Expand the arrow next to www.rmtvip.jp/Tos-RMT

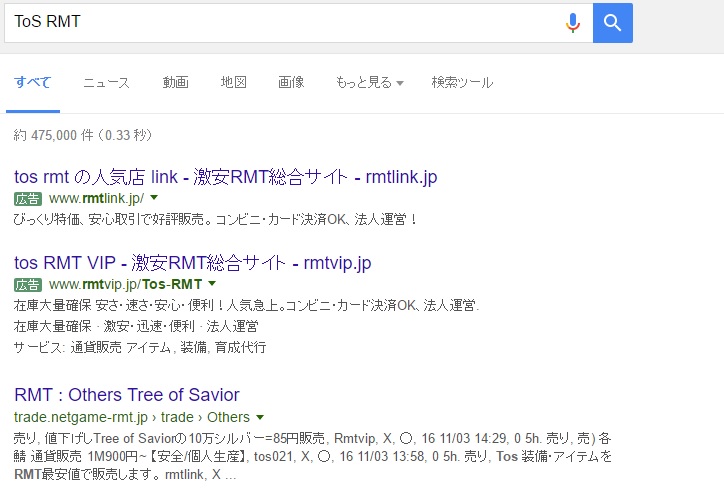click(x=212, y=283)
